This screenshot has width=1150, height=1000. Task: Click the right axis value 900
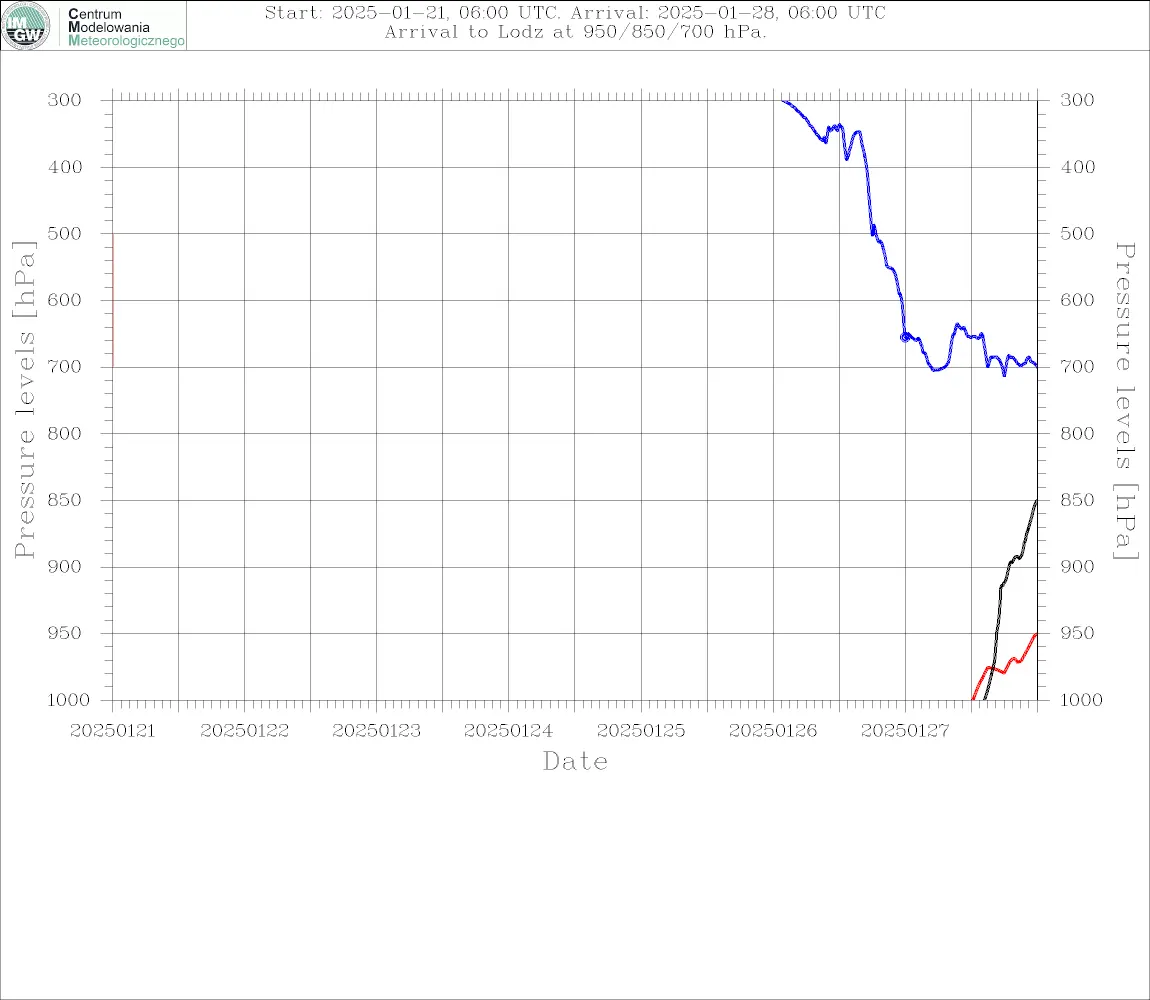1077,566
